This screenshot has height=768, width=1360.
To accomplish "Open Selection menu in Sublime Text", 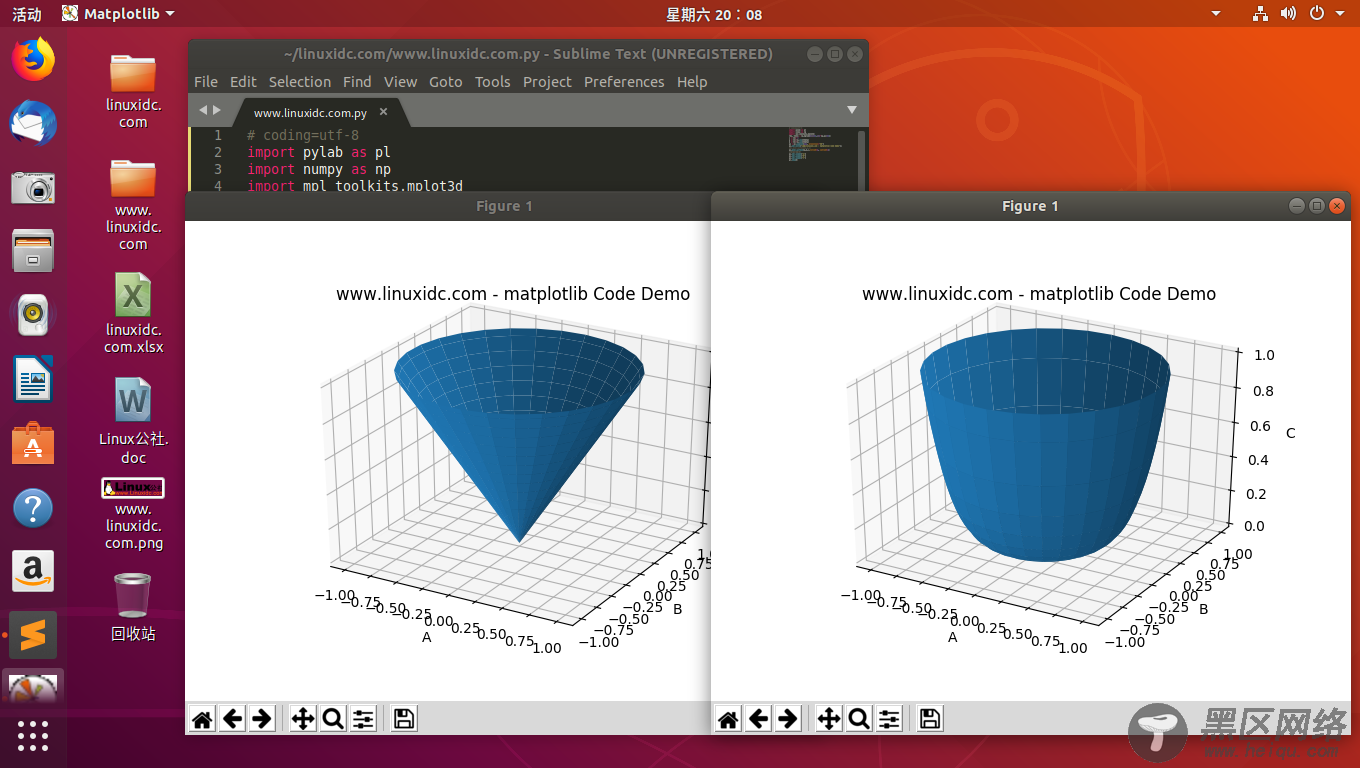I will [300, 82].
